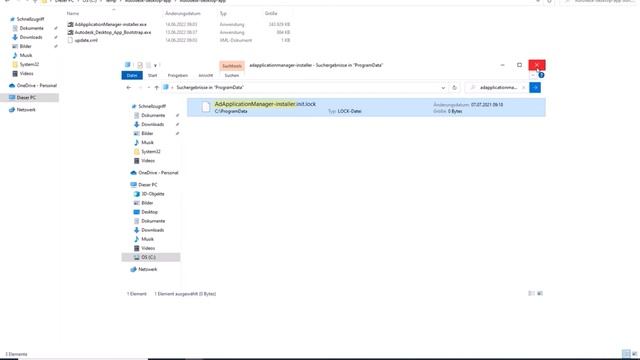
Task: Open Bilder in background window sidebar
Action: (x=25, y=46)
